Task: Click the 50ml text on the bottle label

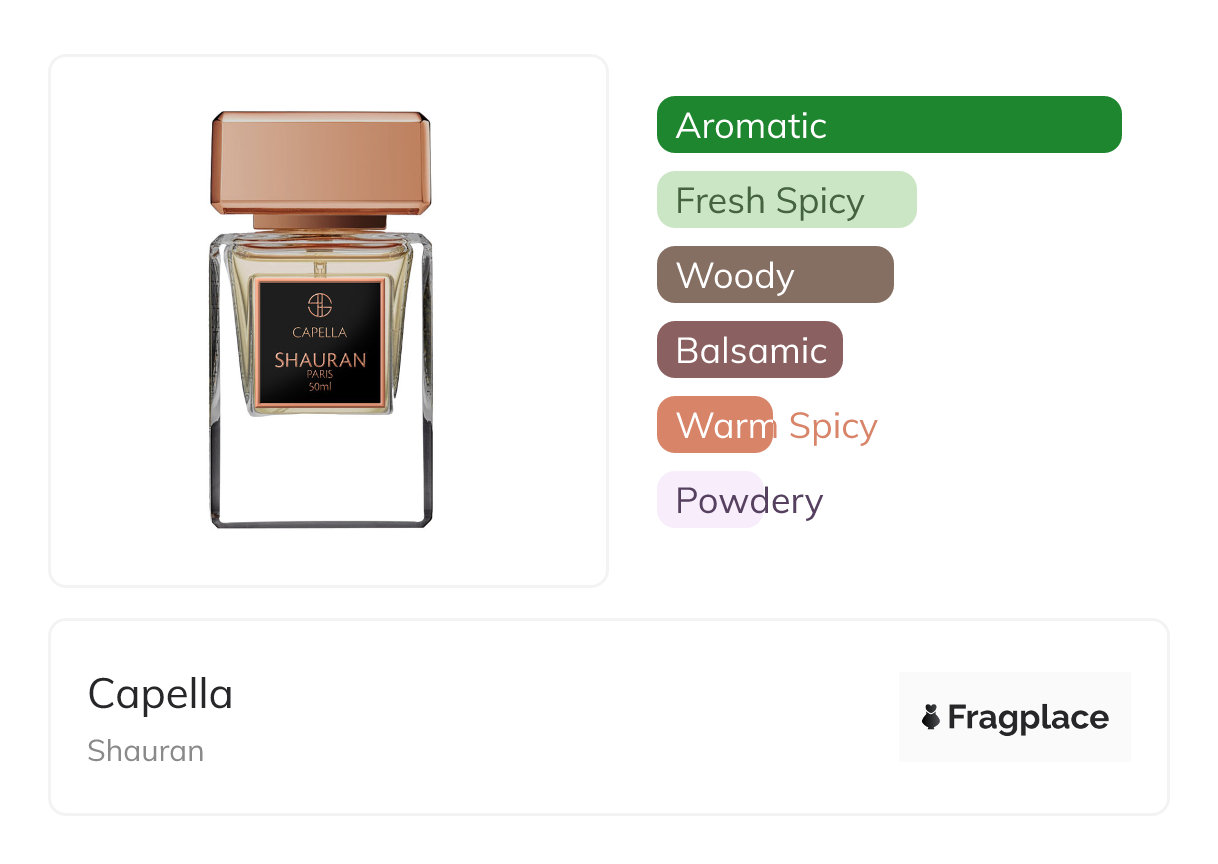Action: 320,387
